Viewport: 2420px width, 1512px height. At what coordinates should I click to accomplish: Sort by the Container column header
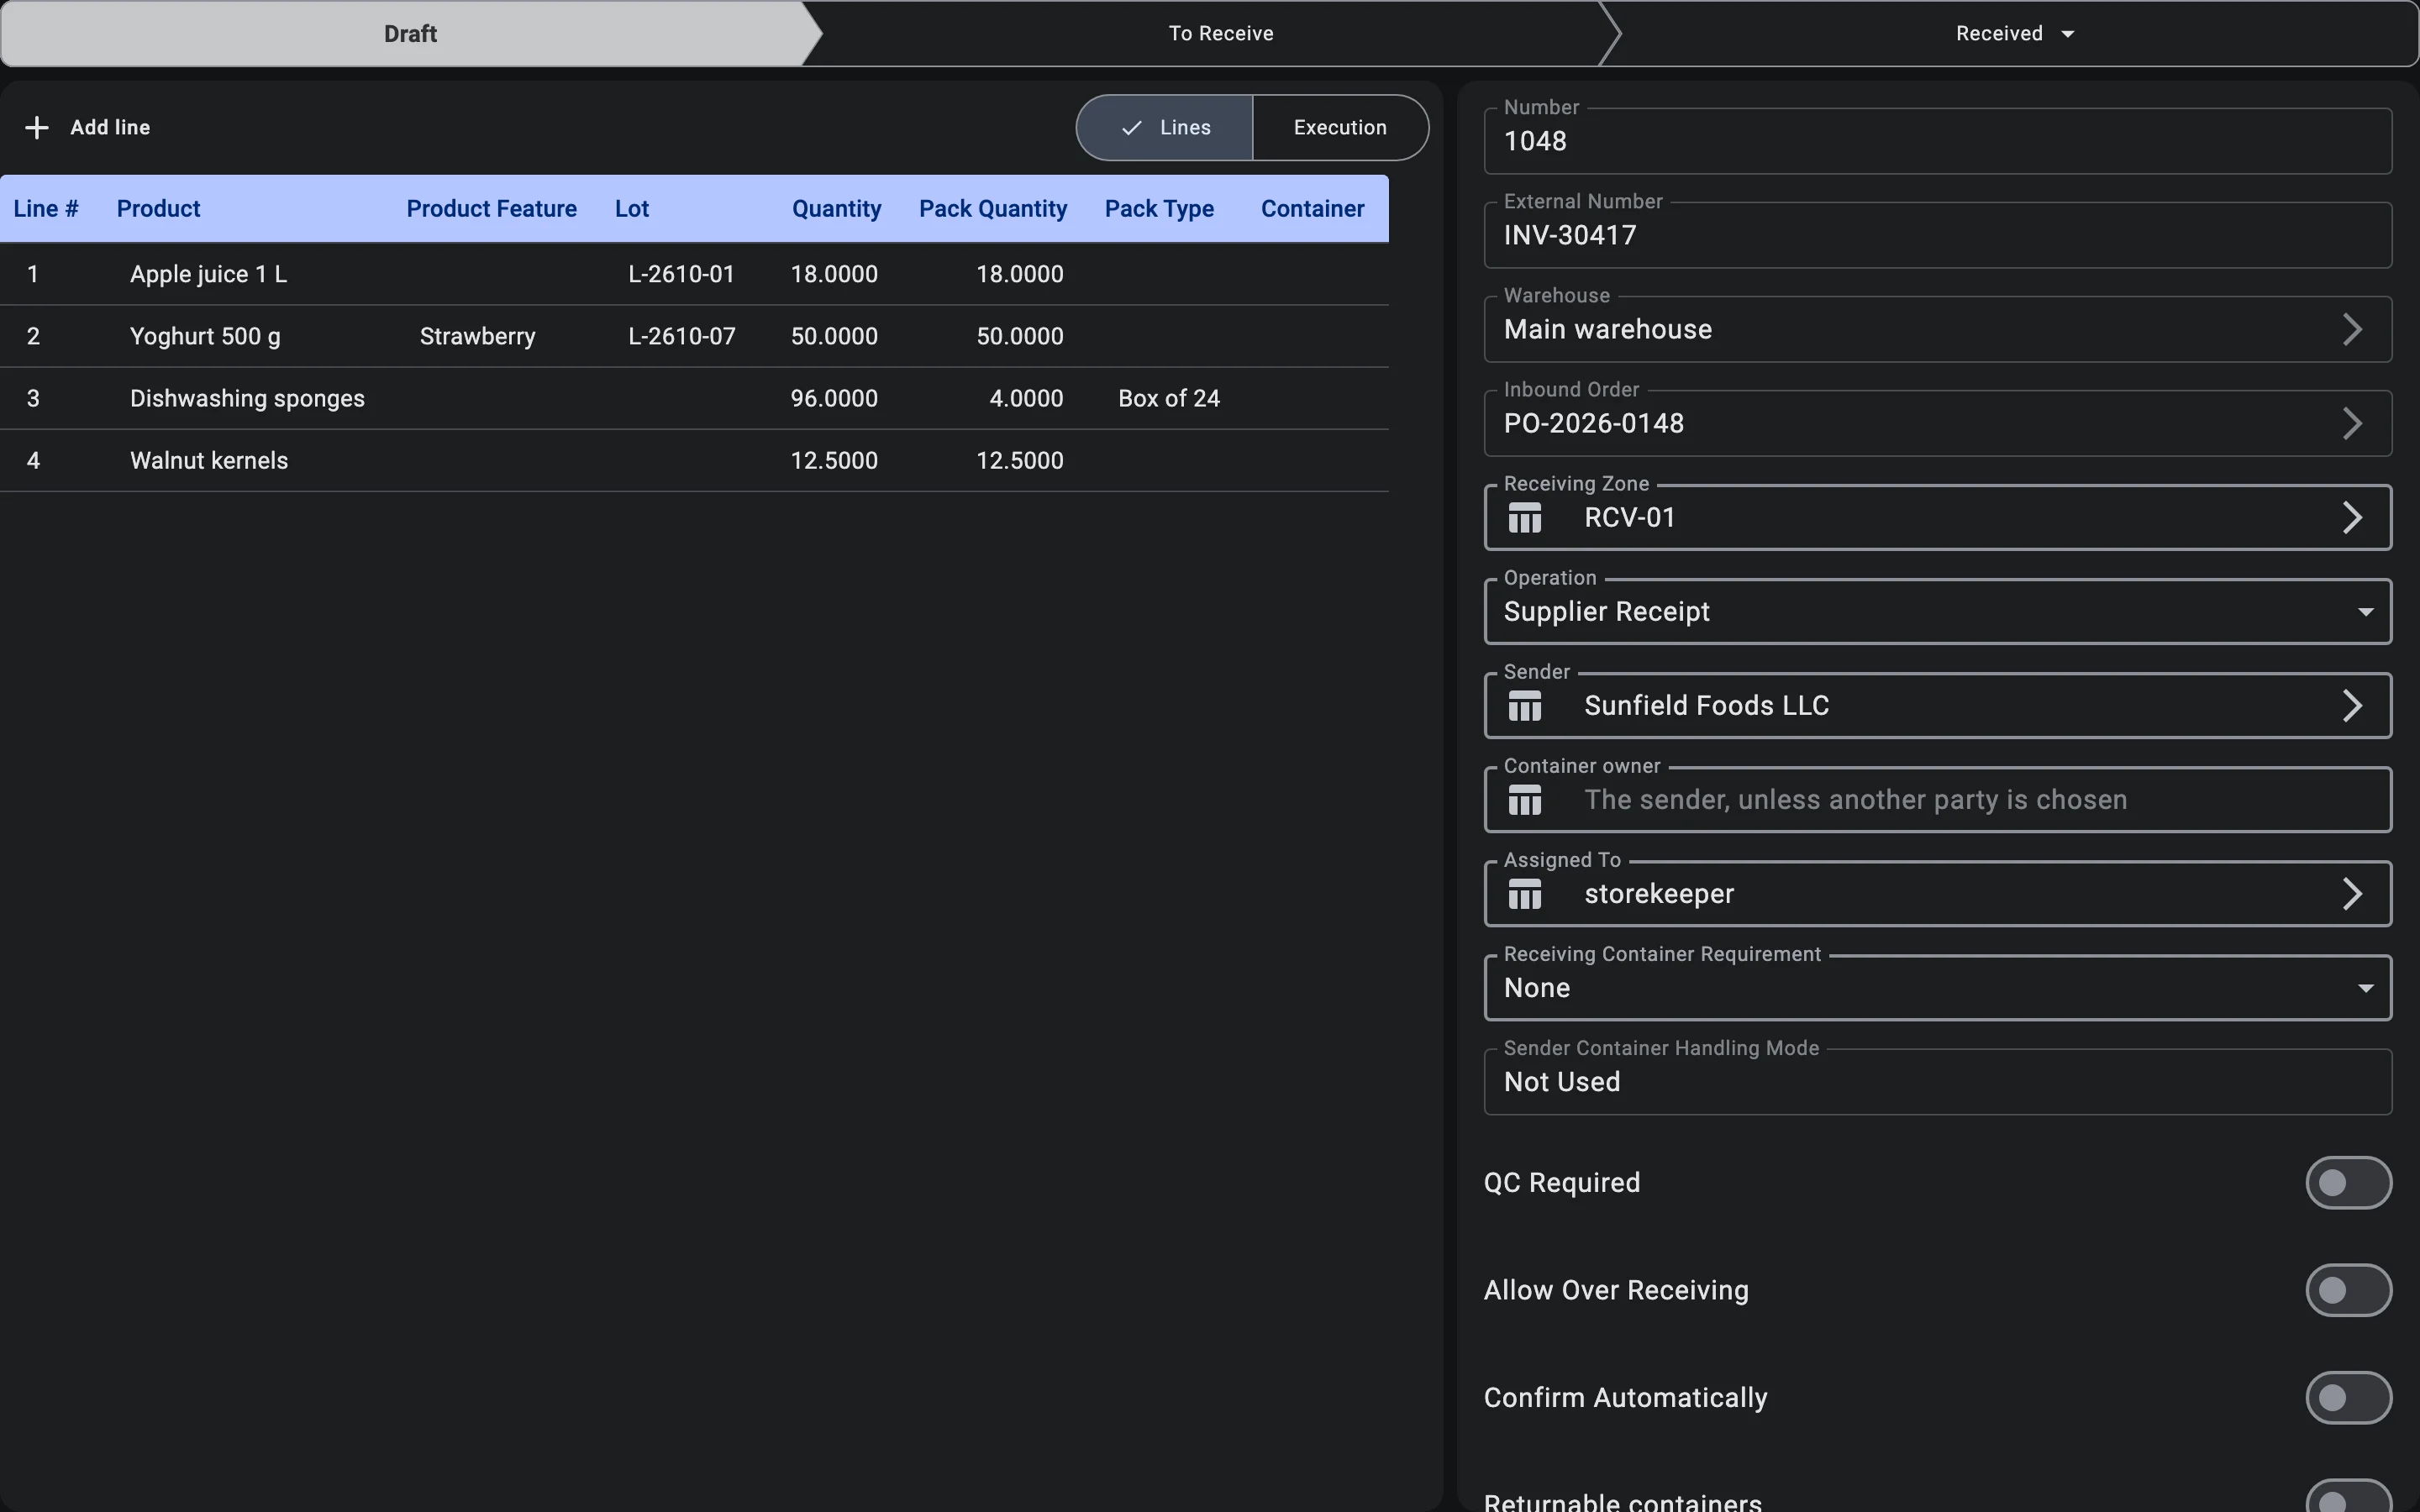click(1312, 209)
